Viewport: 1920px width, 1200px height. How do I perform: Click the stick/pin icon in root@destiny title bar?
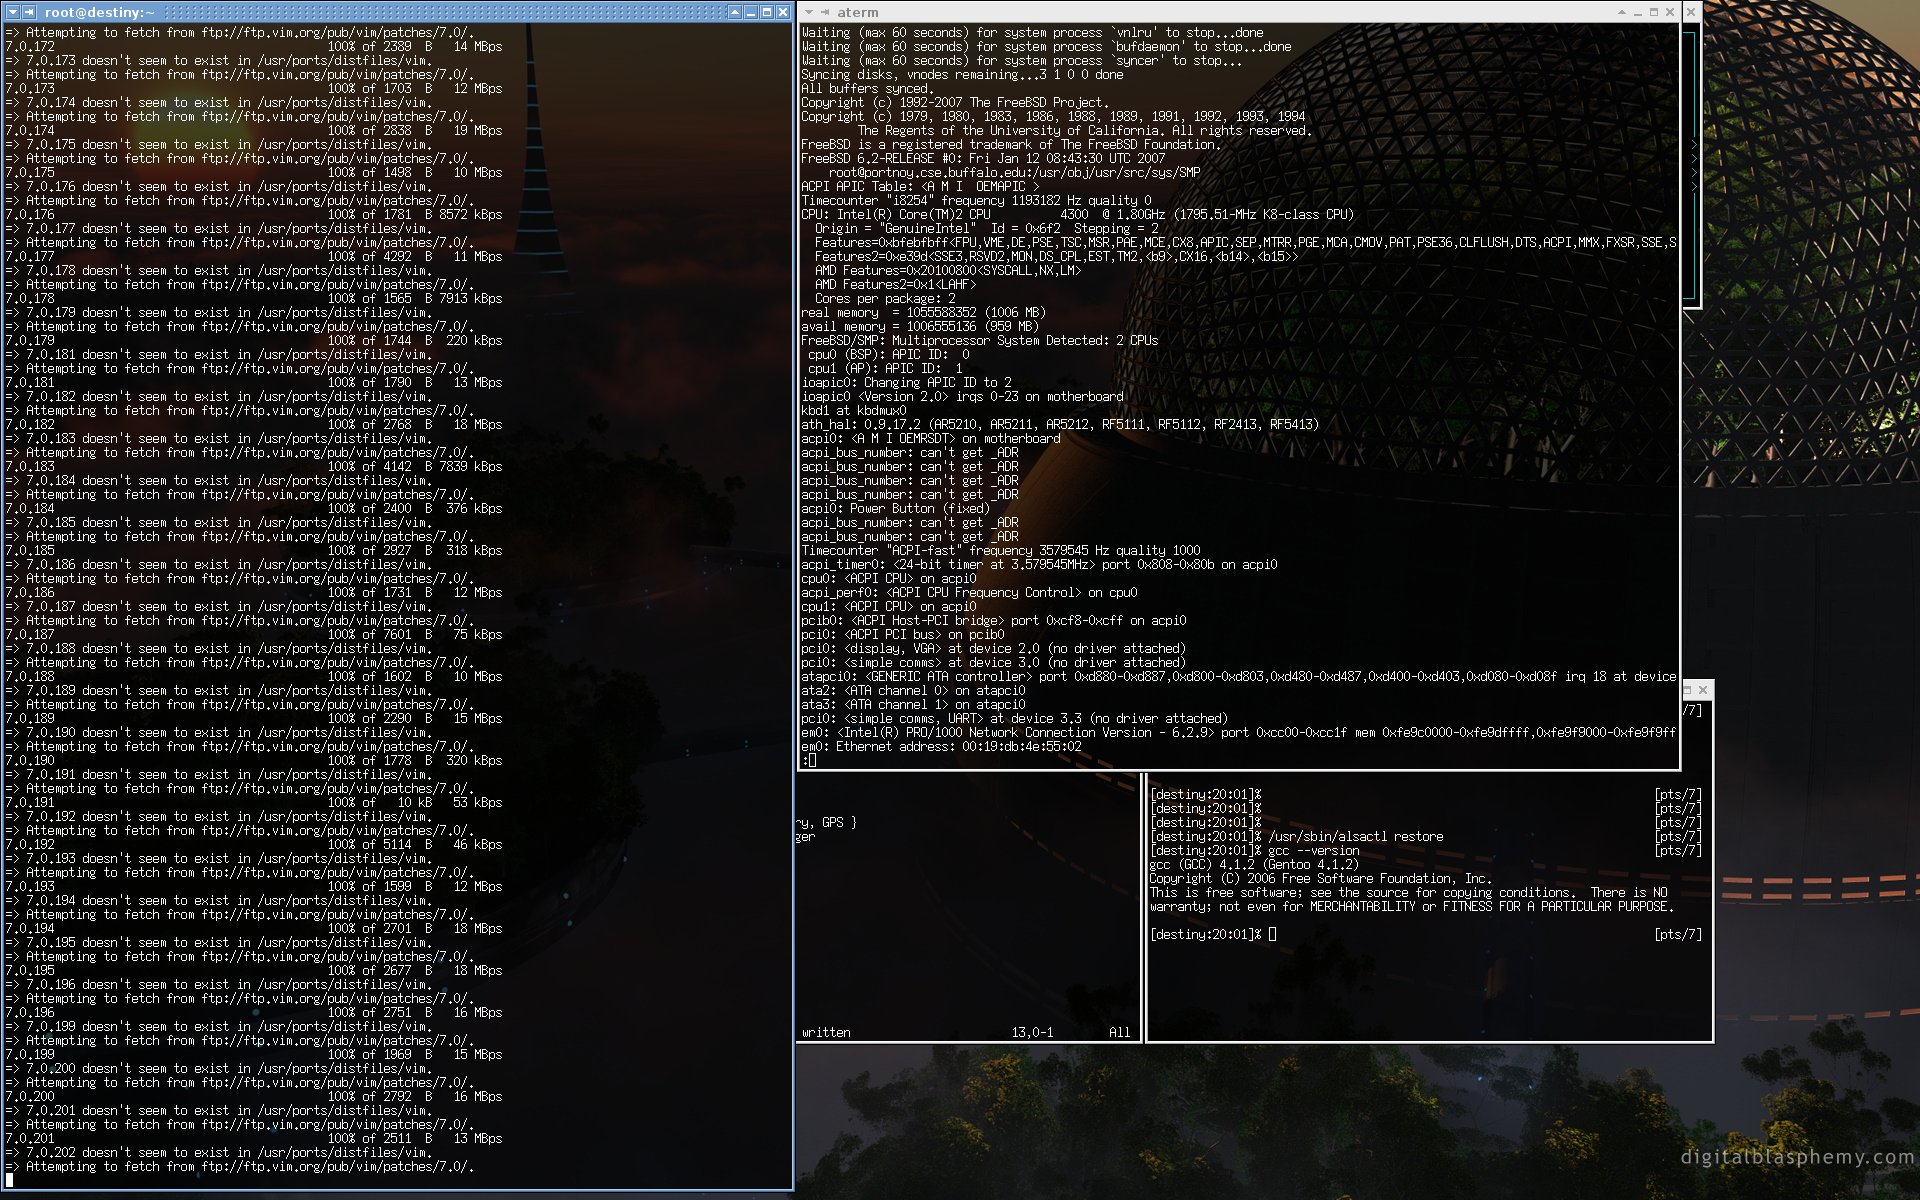(x=29, y=12)
